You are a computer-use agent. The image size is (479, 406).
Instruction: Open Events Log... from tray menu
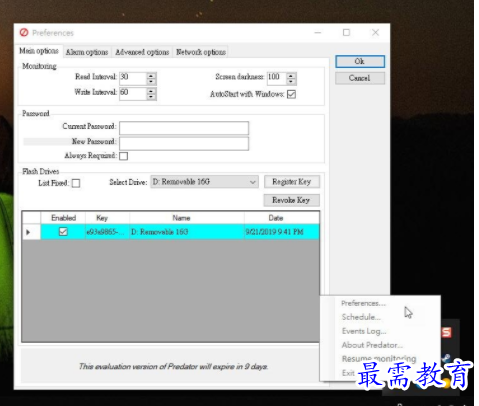364,331
